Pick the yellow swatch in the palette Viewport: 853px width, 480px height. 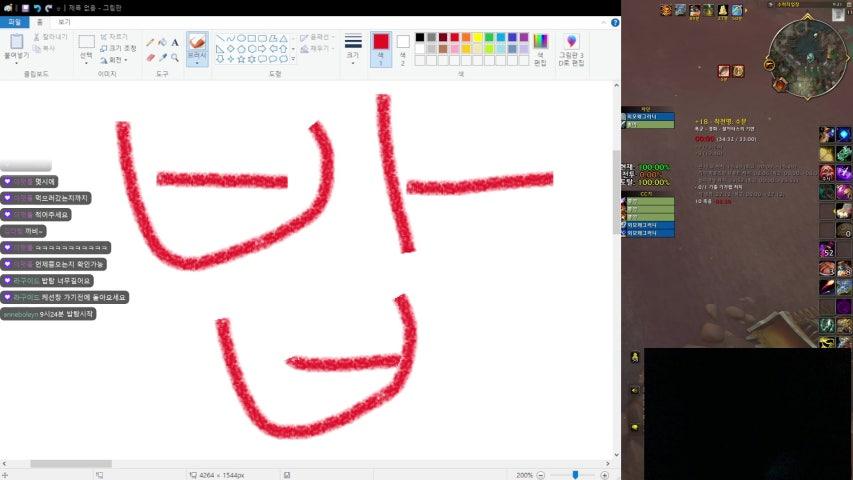[x=478, y=37]
